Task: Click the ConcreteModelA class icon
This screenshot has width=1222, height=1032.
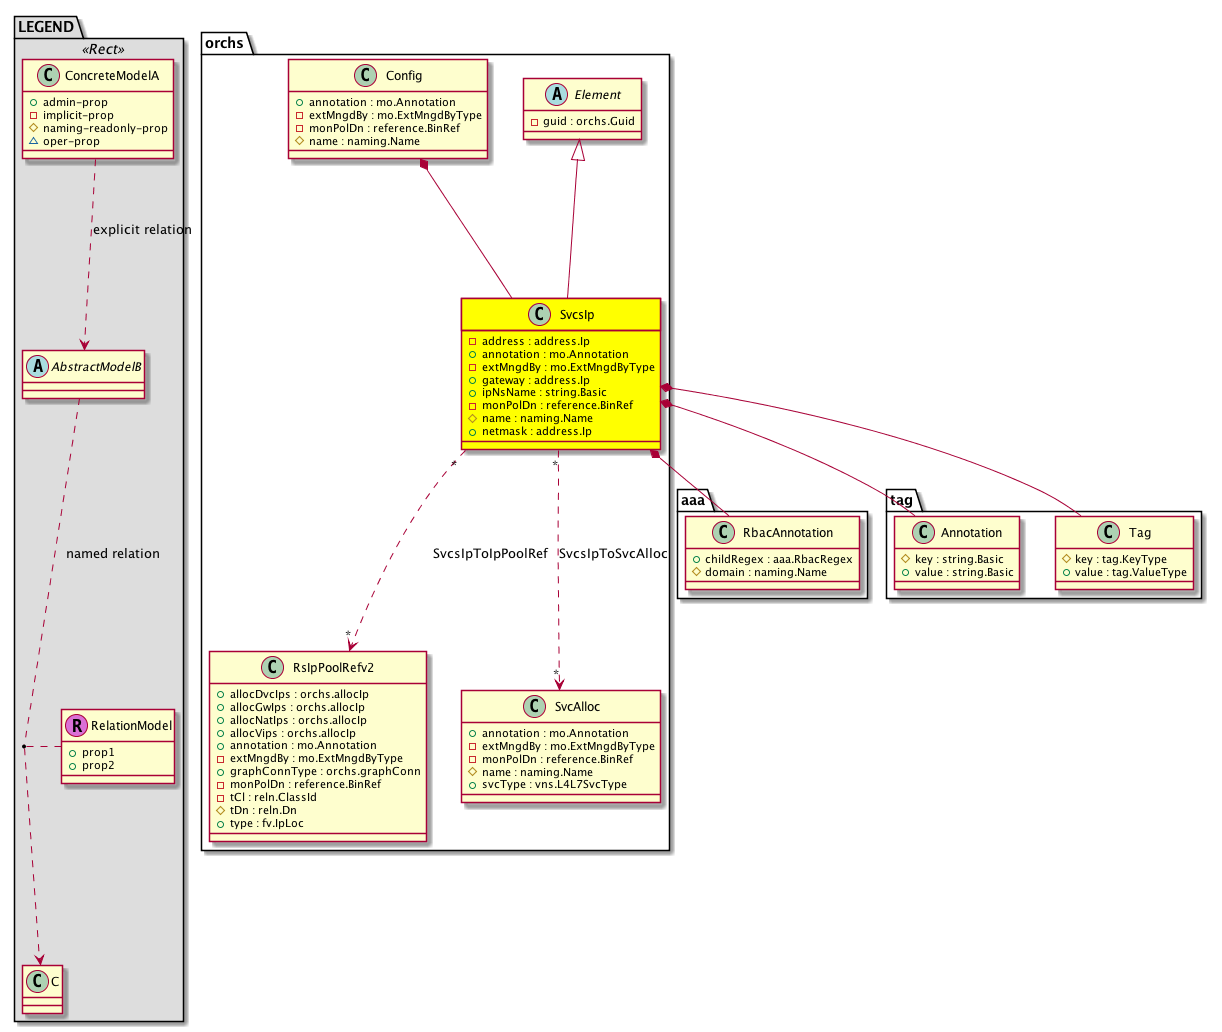Action: (45, 76)
